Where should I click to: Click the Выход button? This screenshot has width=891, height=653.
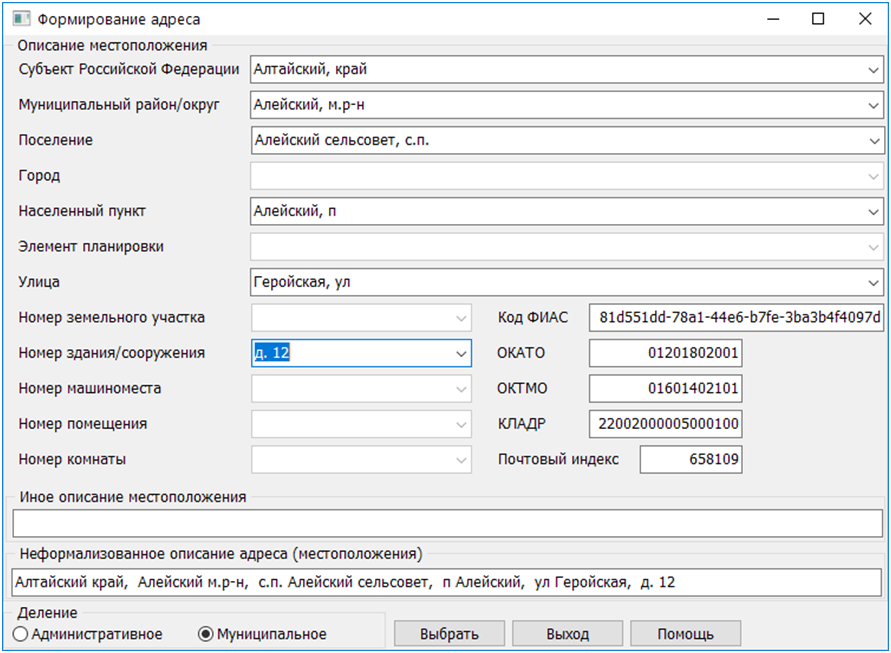tap(567, 634)
